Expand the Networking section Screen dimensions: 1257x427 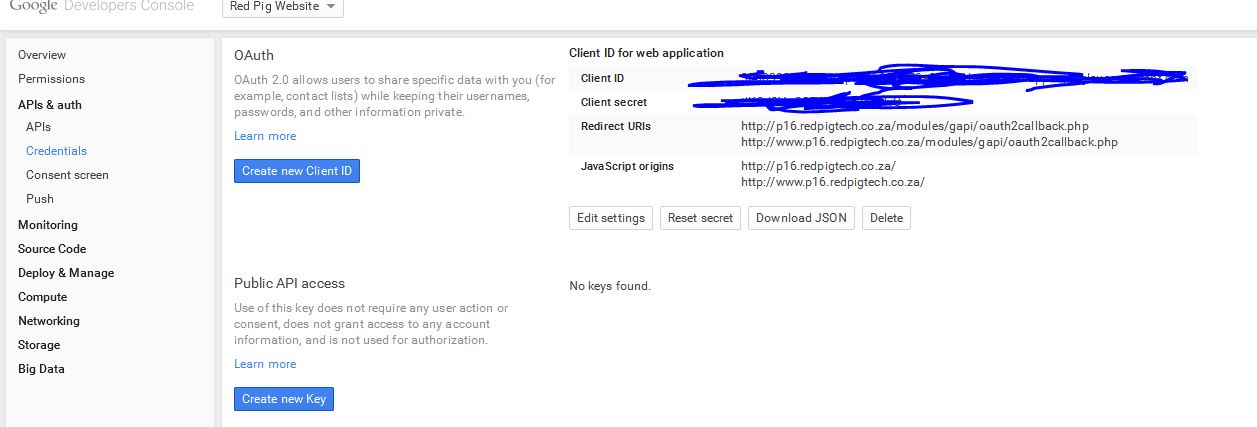point(49,321)
